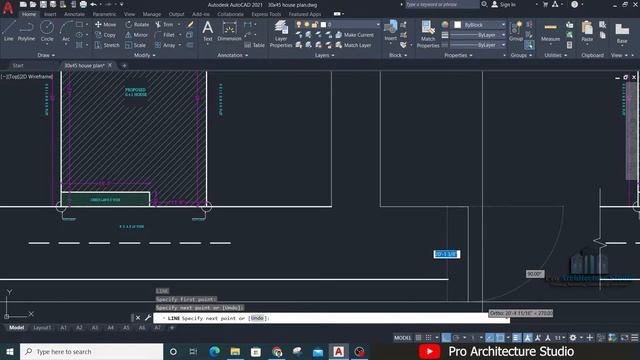Activate the Move command
The width and height of the screenshot is (640, 360).
tap(106, 24)
